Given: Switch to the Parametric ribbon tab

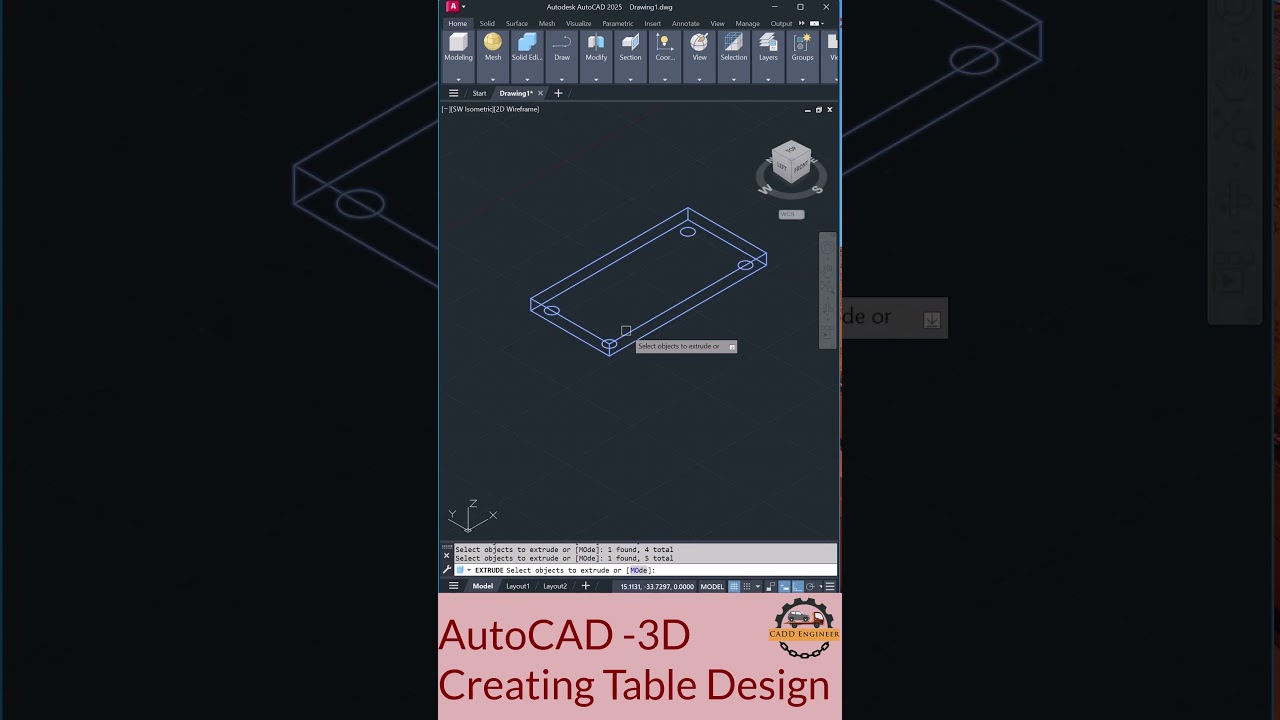Looking at the screenshot, I should coord(618,23).
